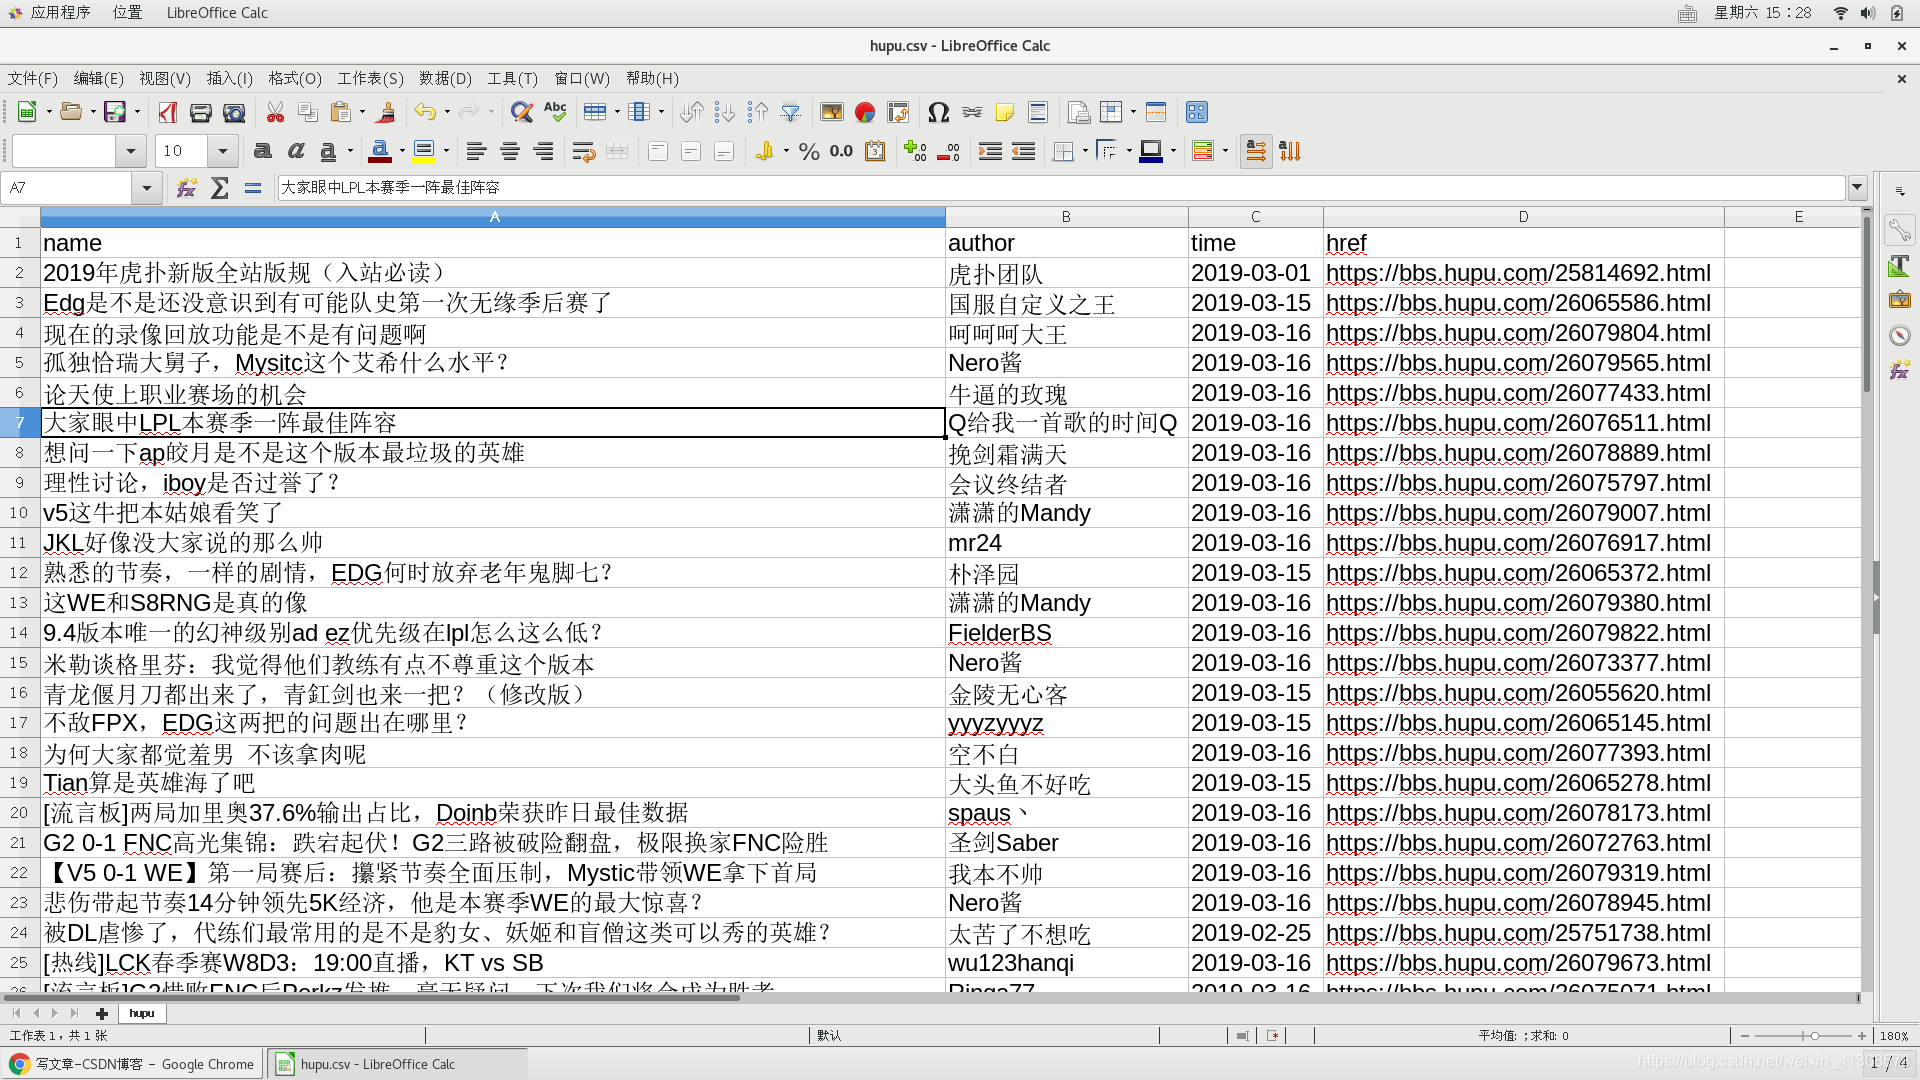
Task: Switch to Google Chrome in taskbar
Action: coord(133,1064)
